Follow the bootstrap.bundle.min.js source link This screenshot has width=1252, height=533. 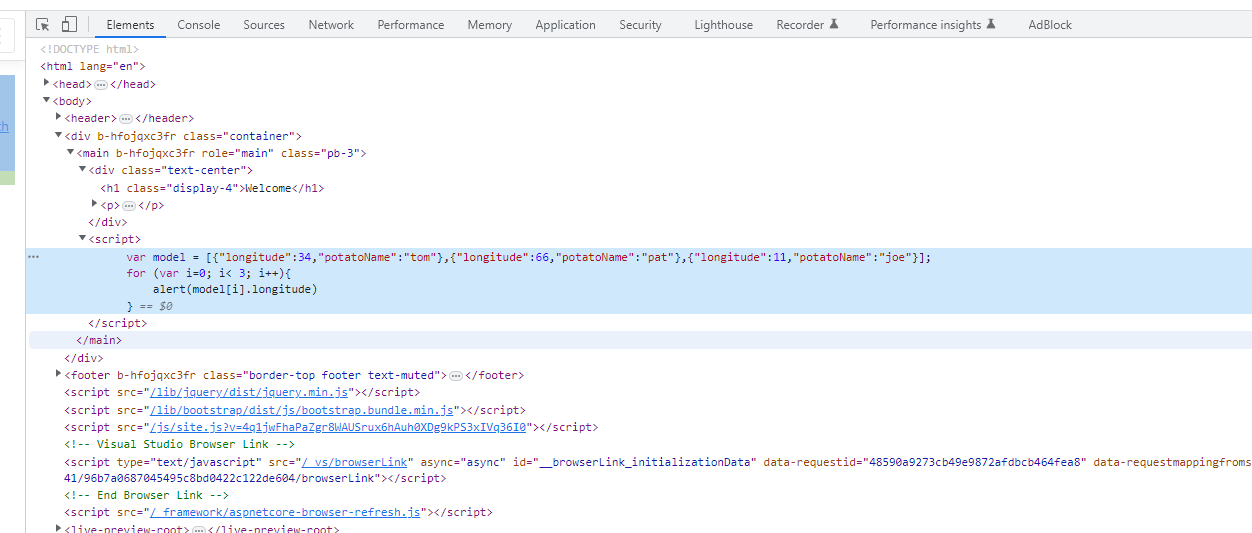pyautogui.click(x=301, y=410)
